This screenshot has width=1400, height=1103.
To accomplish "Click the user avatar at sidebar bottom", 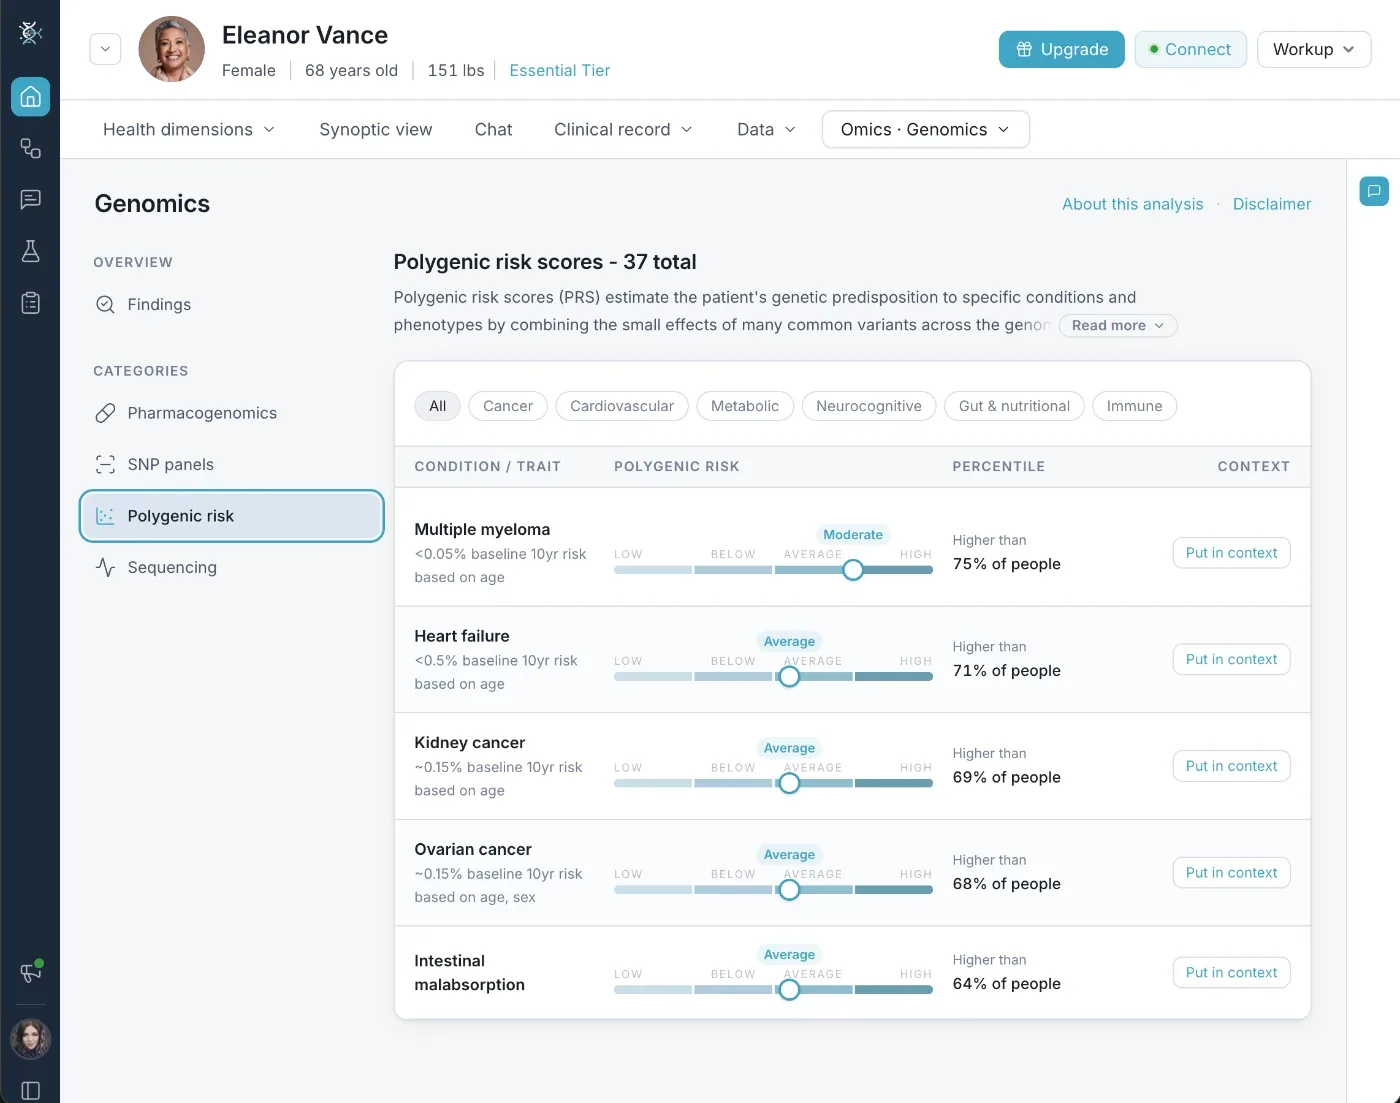I will (30, 1039).
